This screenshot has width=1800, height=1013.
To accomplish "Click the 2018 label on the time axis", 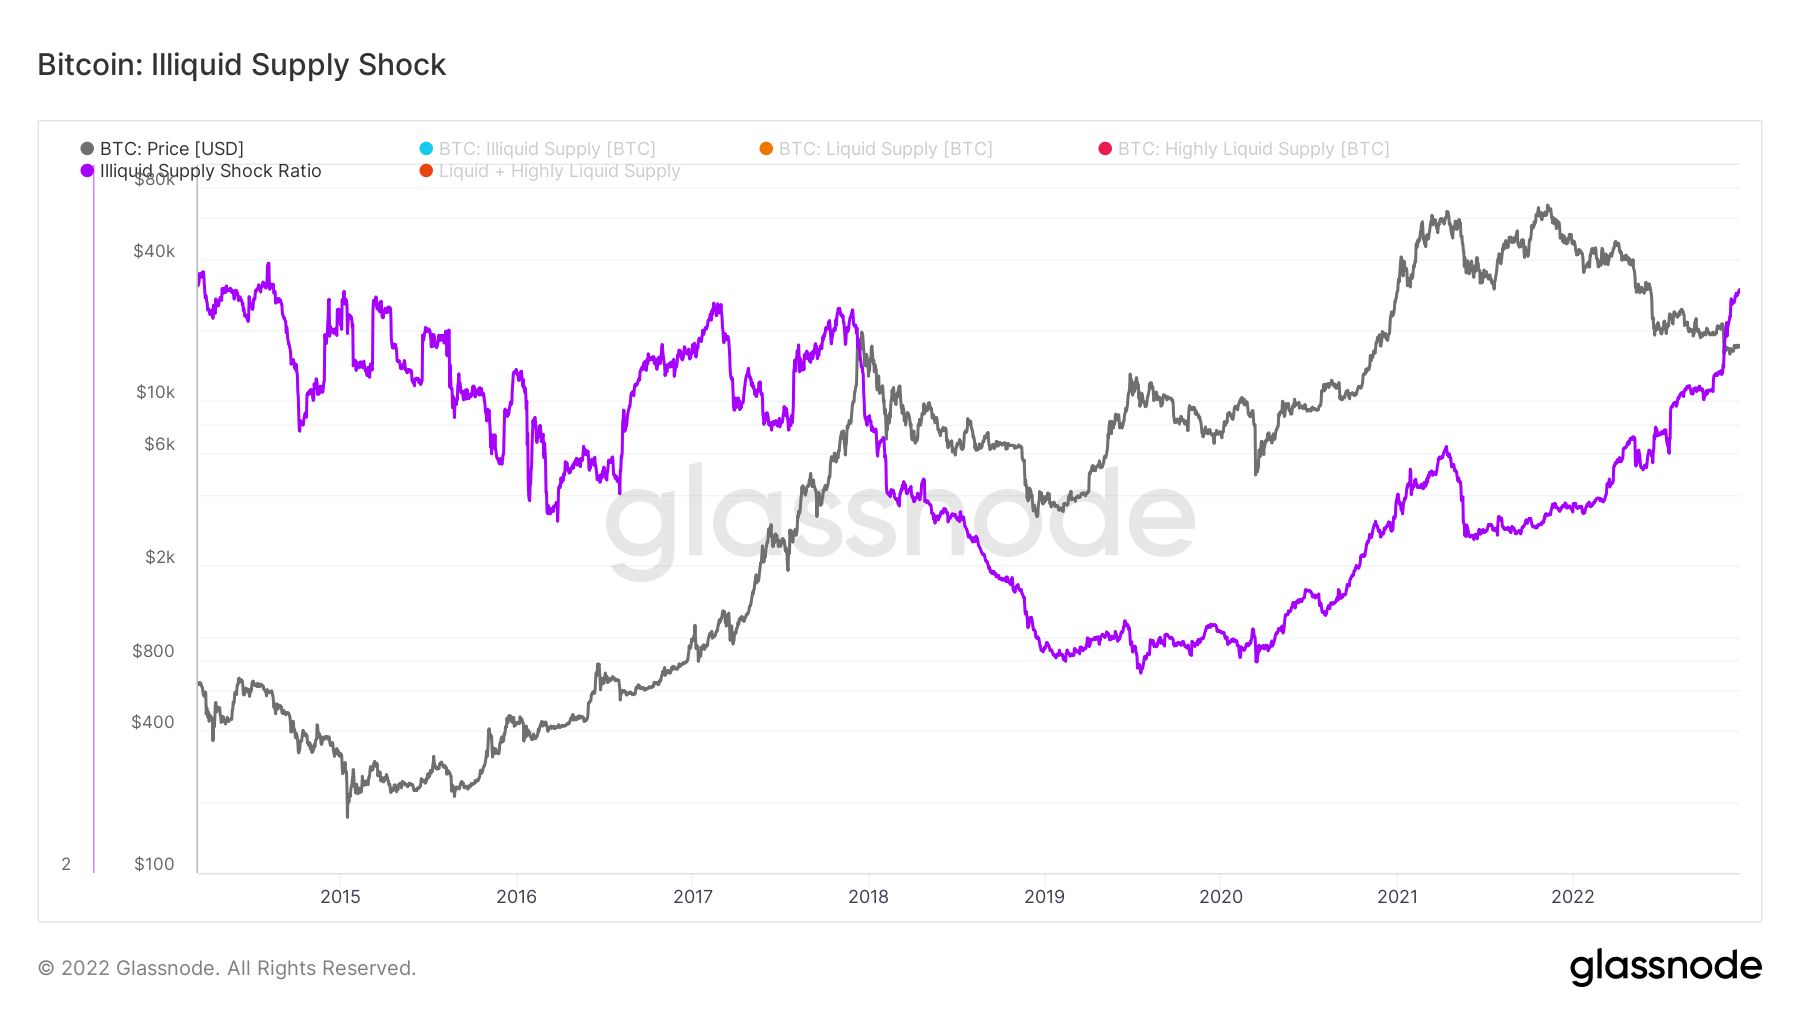I will 868,897.
